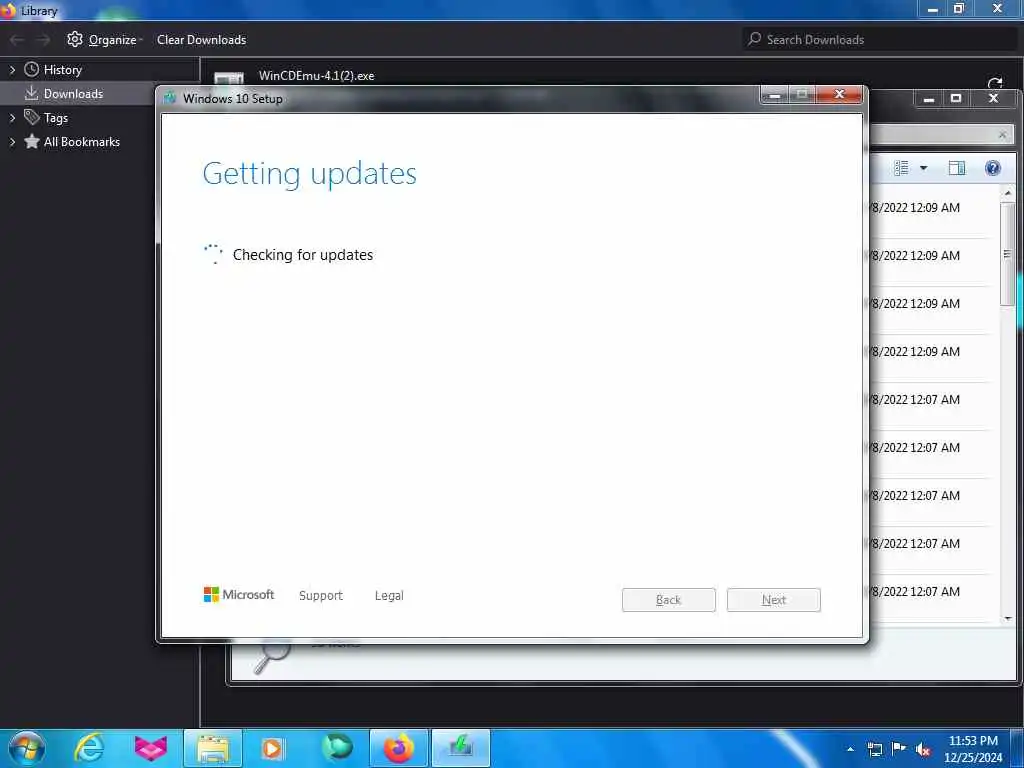The image size is (1024, 768).
Task: Click the Explorer scrollbar down arrow
Action: (x=1008, y=618)
